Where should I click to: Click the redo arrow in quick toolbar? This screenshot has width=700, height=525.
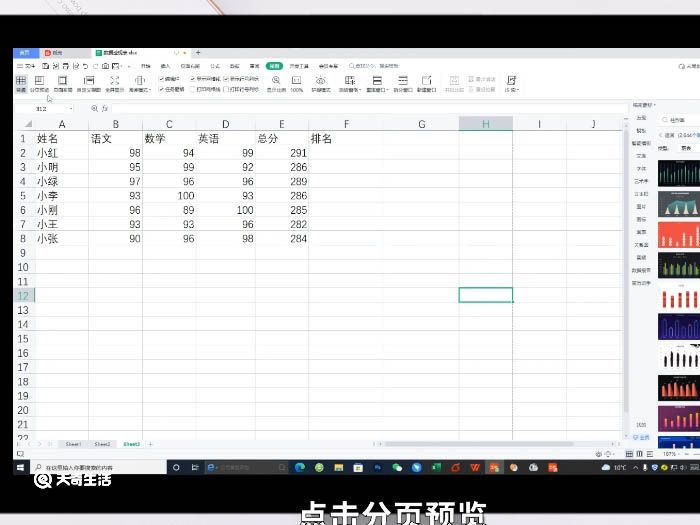95,66
